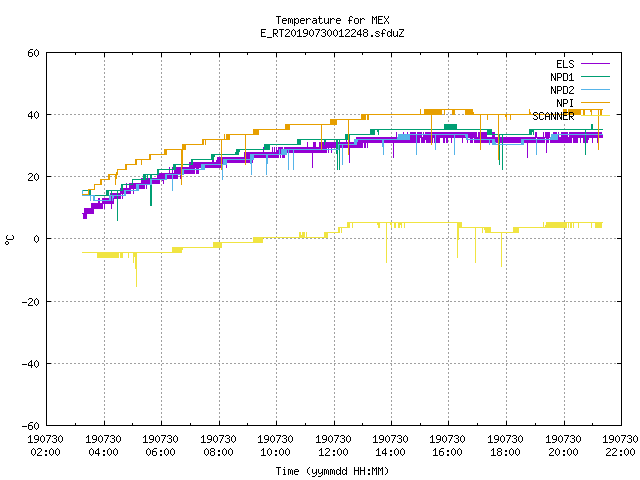
Task: Click the NPI legend label
Action: (x=565, y=103)
